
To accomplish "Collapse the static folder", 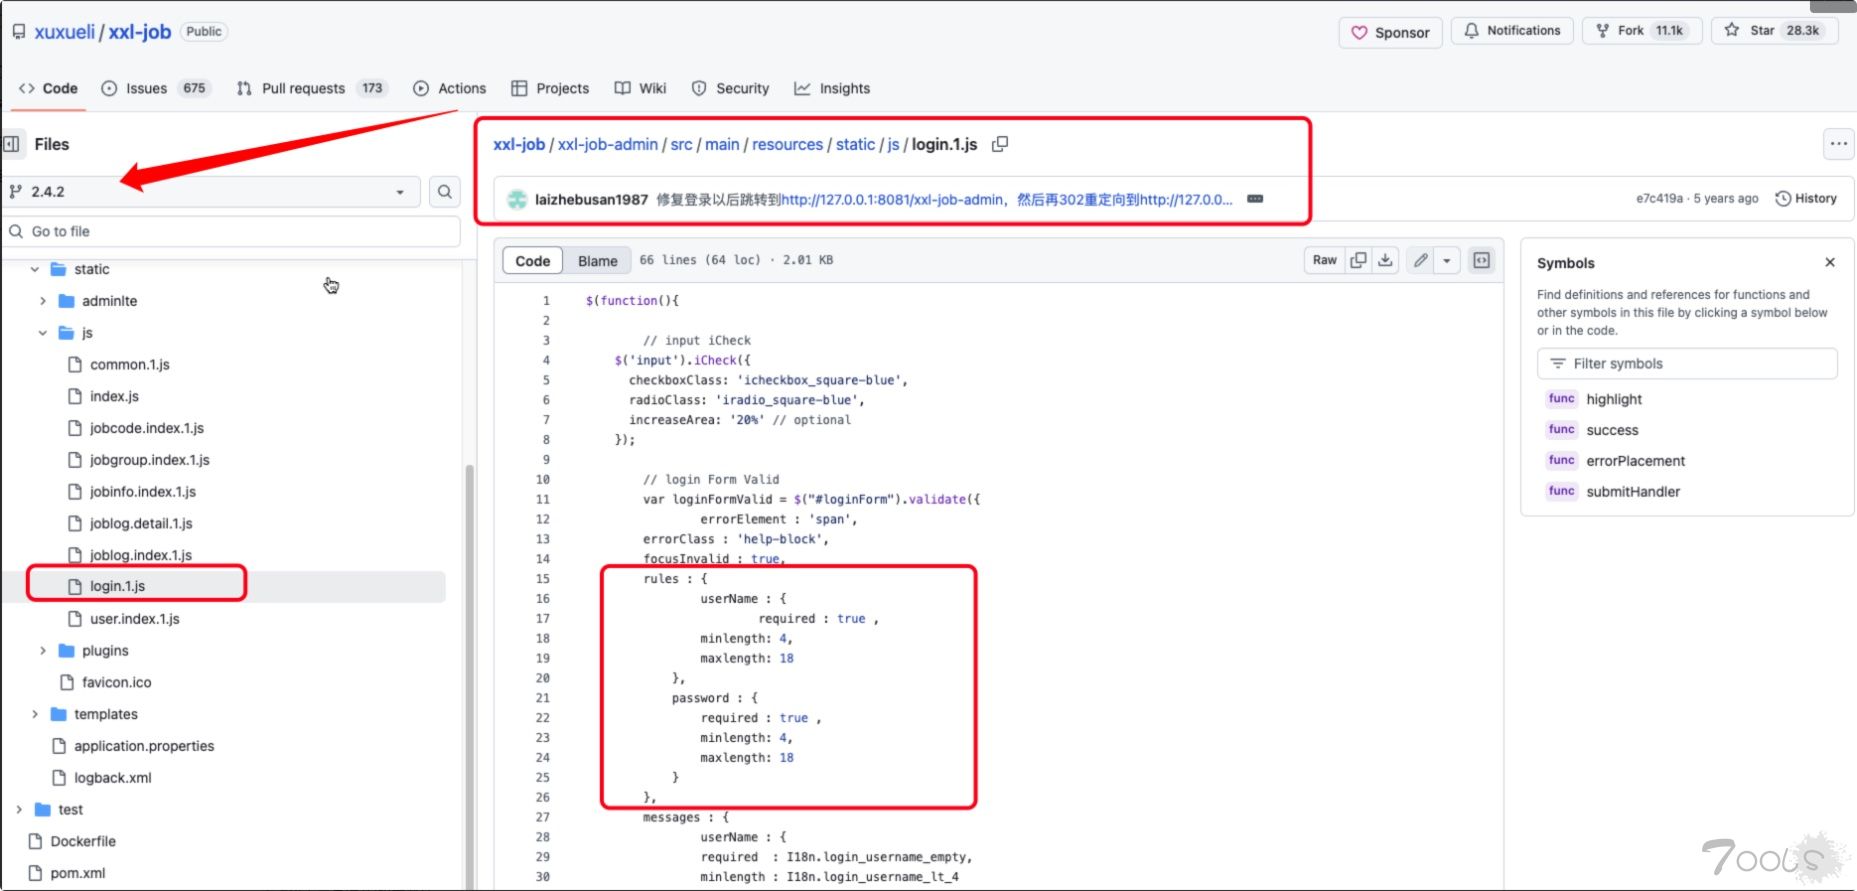I will click(35, 269).
